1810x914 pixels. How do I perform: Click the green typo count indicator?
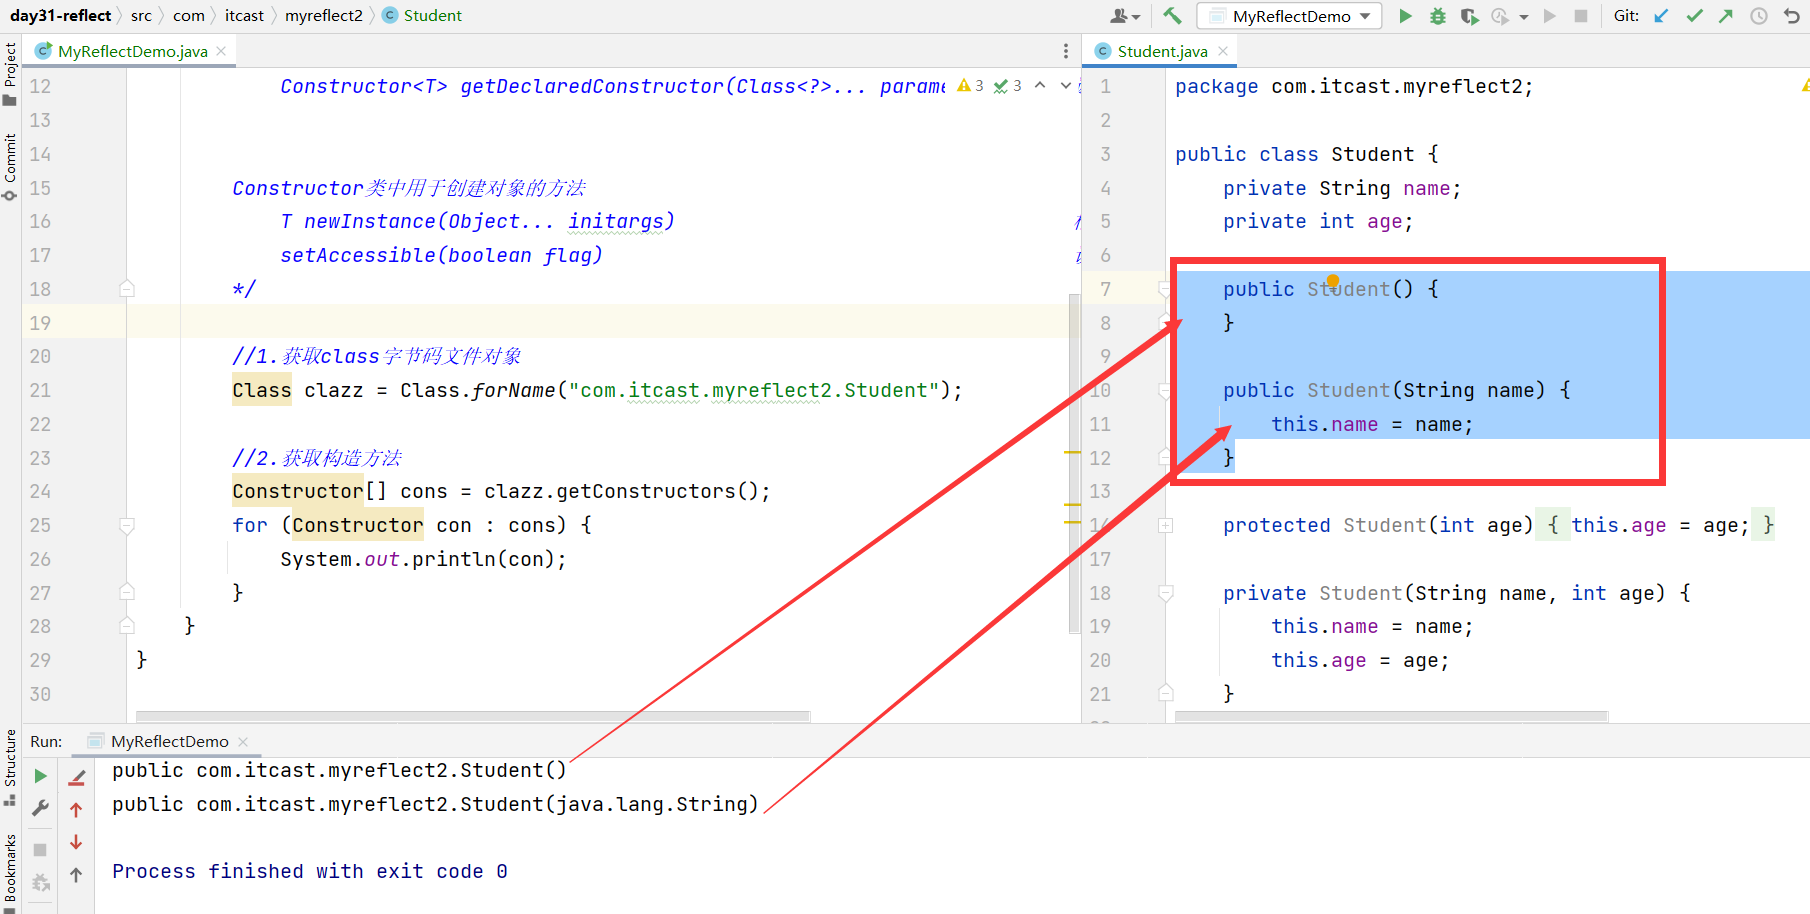tap(1007, 86)
